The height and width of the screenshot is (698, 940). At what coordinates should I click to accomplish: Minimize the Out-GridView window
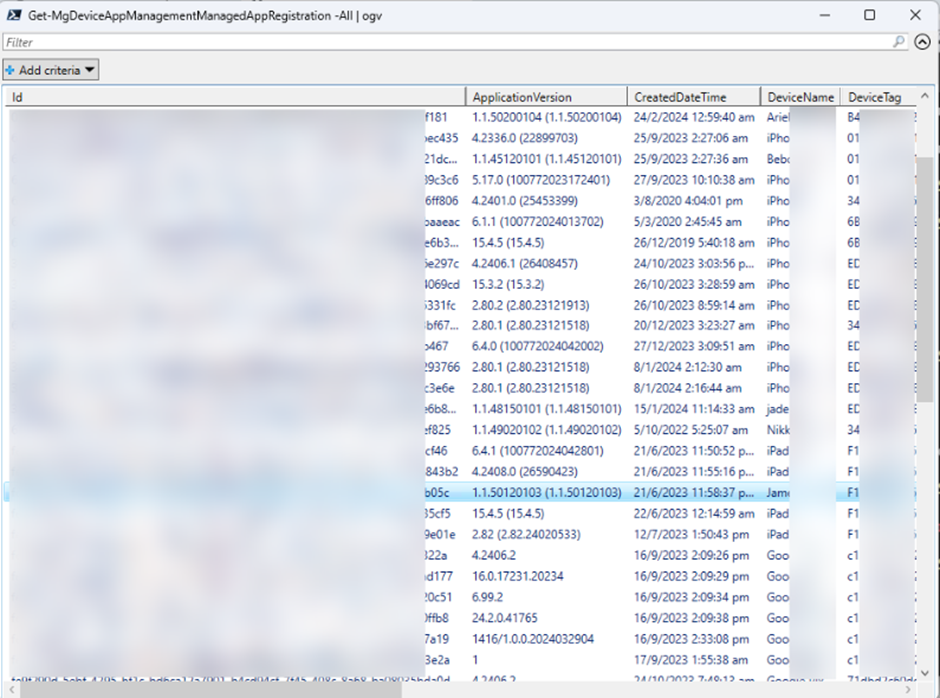pyautogui.click(x=825, y=15)
